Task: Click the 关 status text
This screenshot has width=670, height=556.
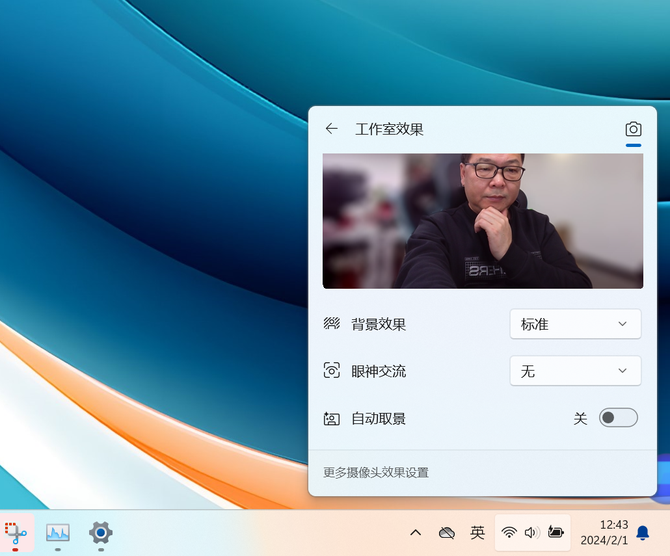Action: 580,418
